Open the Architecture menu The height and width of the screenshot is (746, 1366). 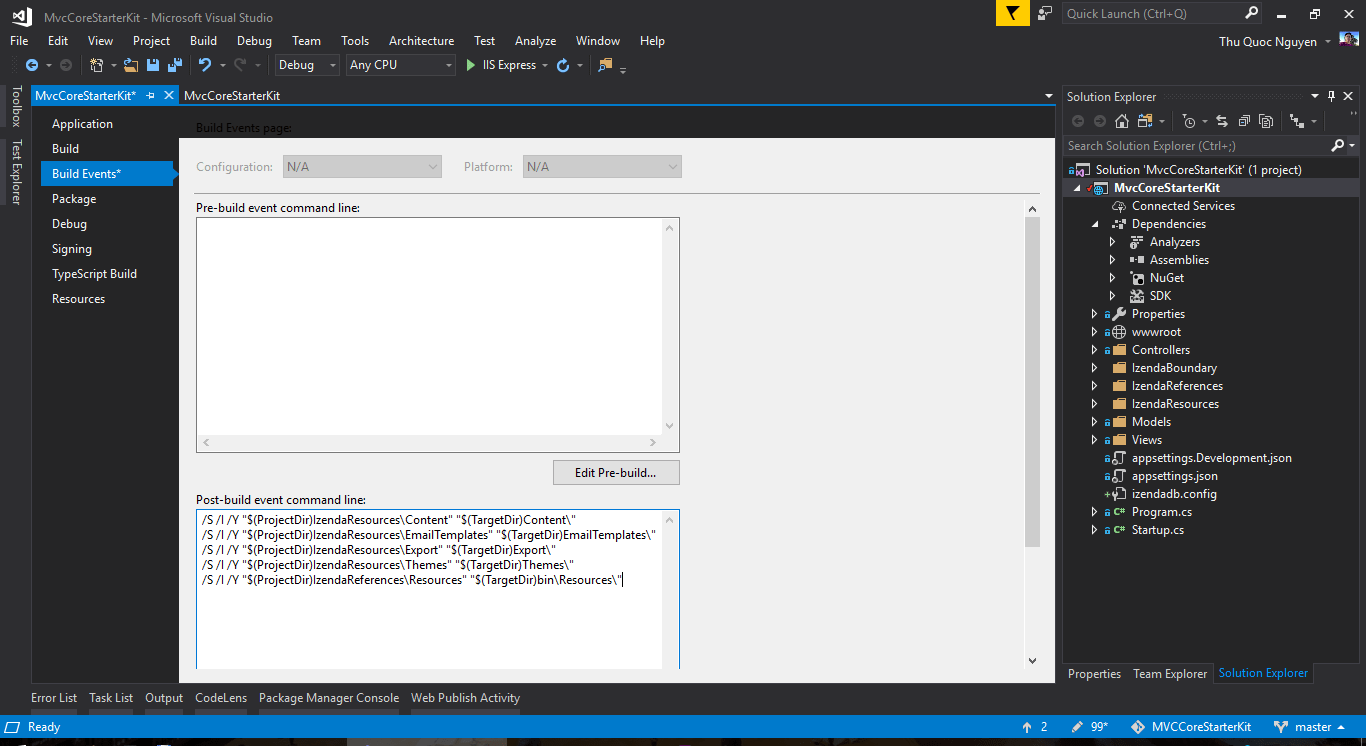pos(421,41)
